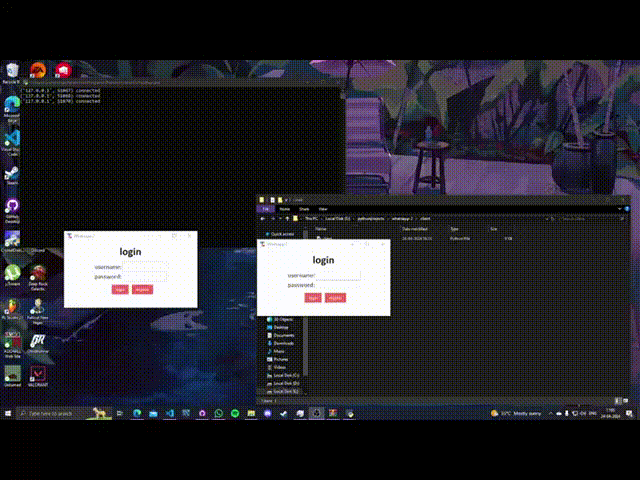Open the View ribbon tab in File Explorer
Image resolution: width=640 pixels, height=480 pixels.
[323, 209]
